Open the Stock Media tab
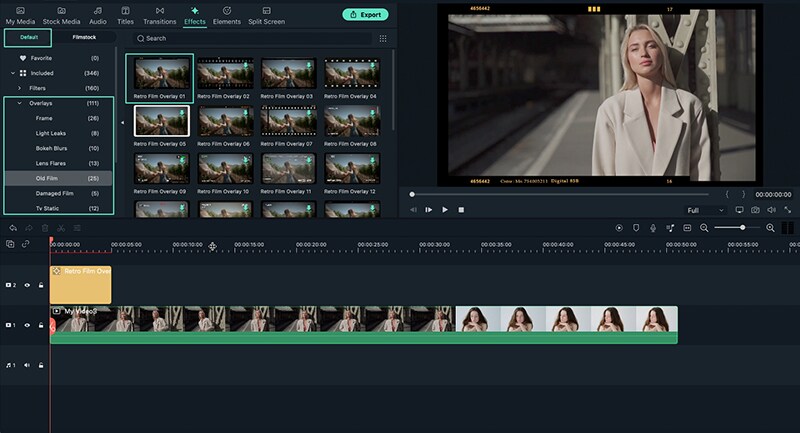 tap(61, 16)
